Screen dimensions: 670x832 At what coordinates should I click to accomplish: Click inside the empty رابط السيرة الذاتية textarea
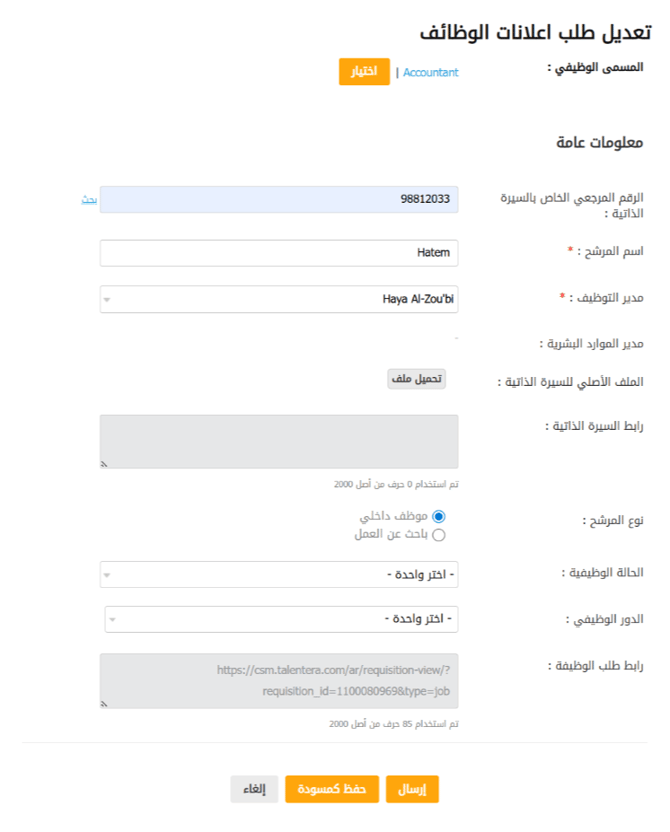pyautogui.click(x=279, y=441)
